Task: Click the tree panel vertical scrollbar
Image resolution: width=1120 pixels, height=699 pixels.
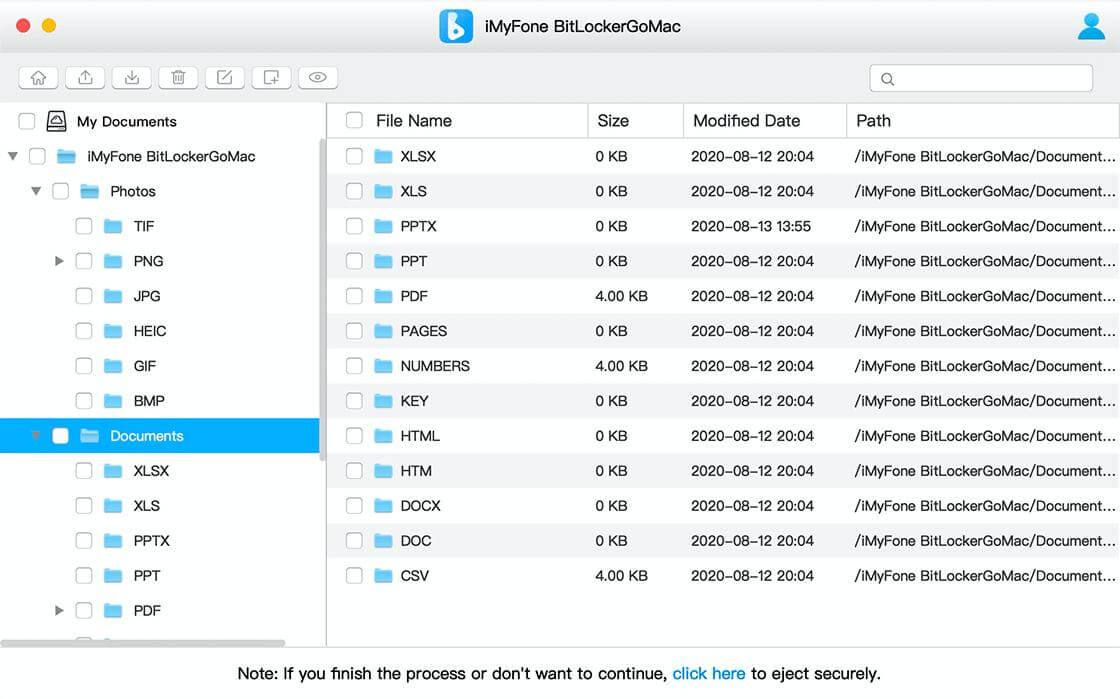Action: pyautogui.click(x=322, y=300)
